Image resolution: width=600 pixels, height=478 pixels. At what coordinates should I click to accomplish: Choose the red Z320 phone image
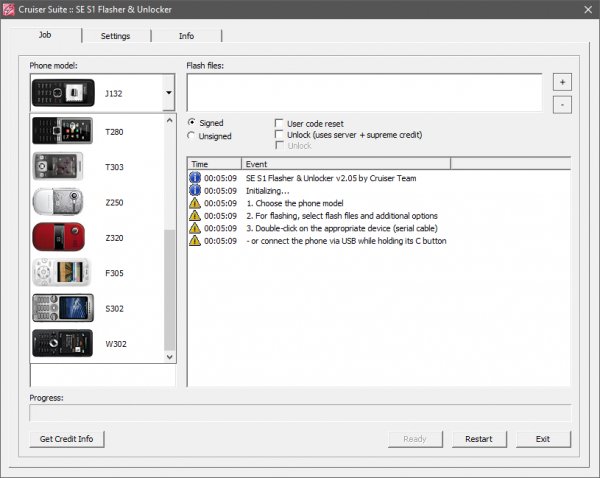click(x=59, y=237)
